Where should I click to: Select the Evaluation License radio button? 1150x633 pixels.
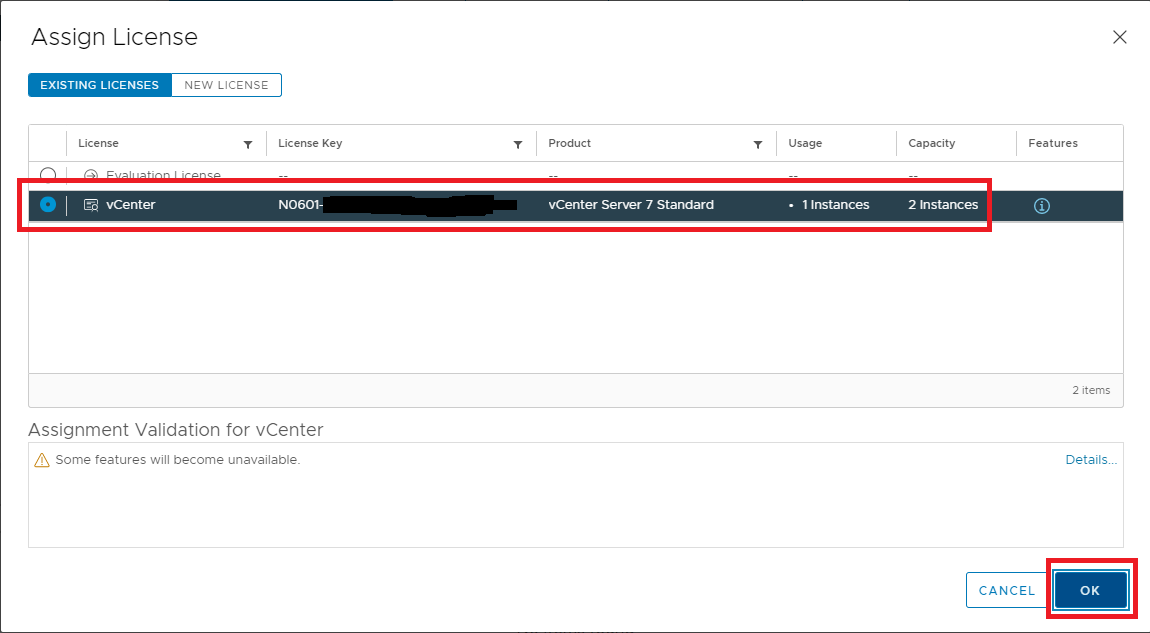click(x=48, y=174)
